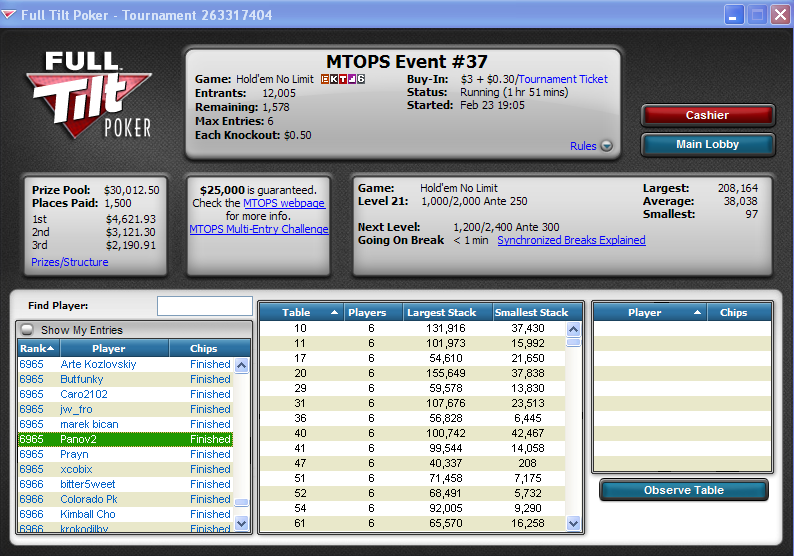
Task: Sort tables by Table column header
Action: pos(301,312)
